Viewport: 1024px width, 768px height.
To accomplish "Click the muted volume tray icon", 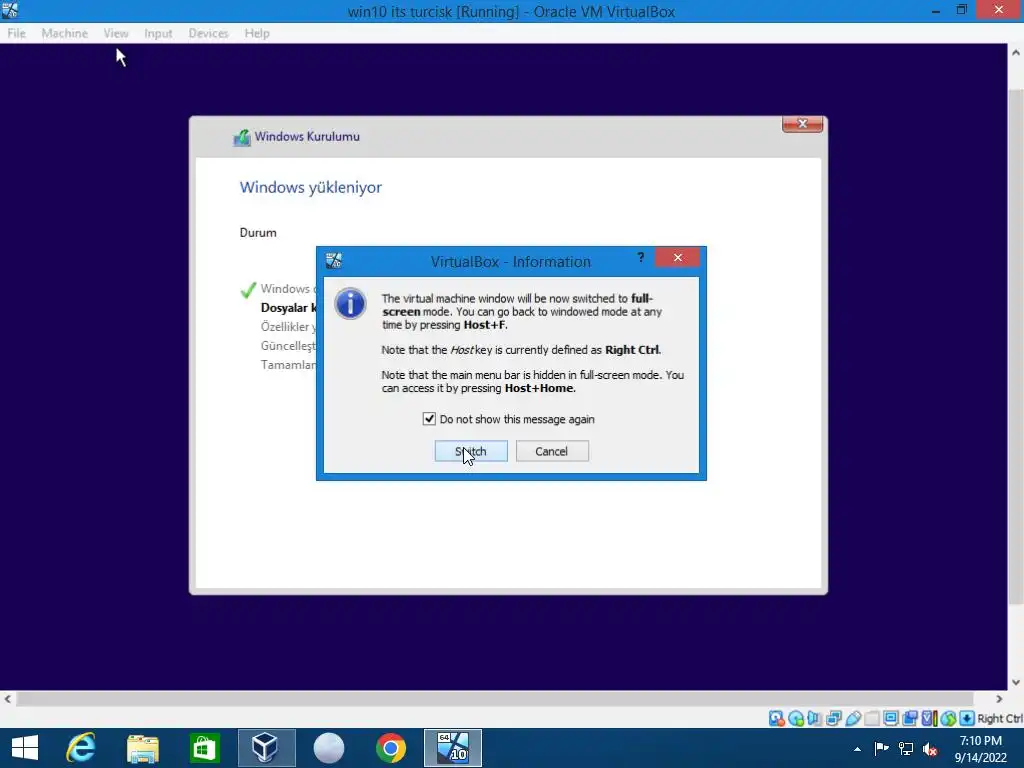I will tap(930, 748).
